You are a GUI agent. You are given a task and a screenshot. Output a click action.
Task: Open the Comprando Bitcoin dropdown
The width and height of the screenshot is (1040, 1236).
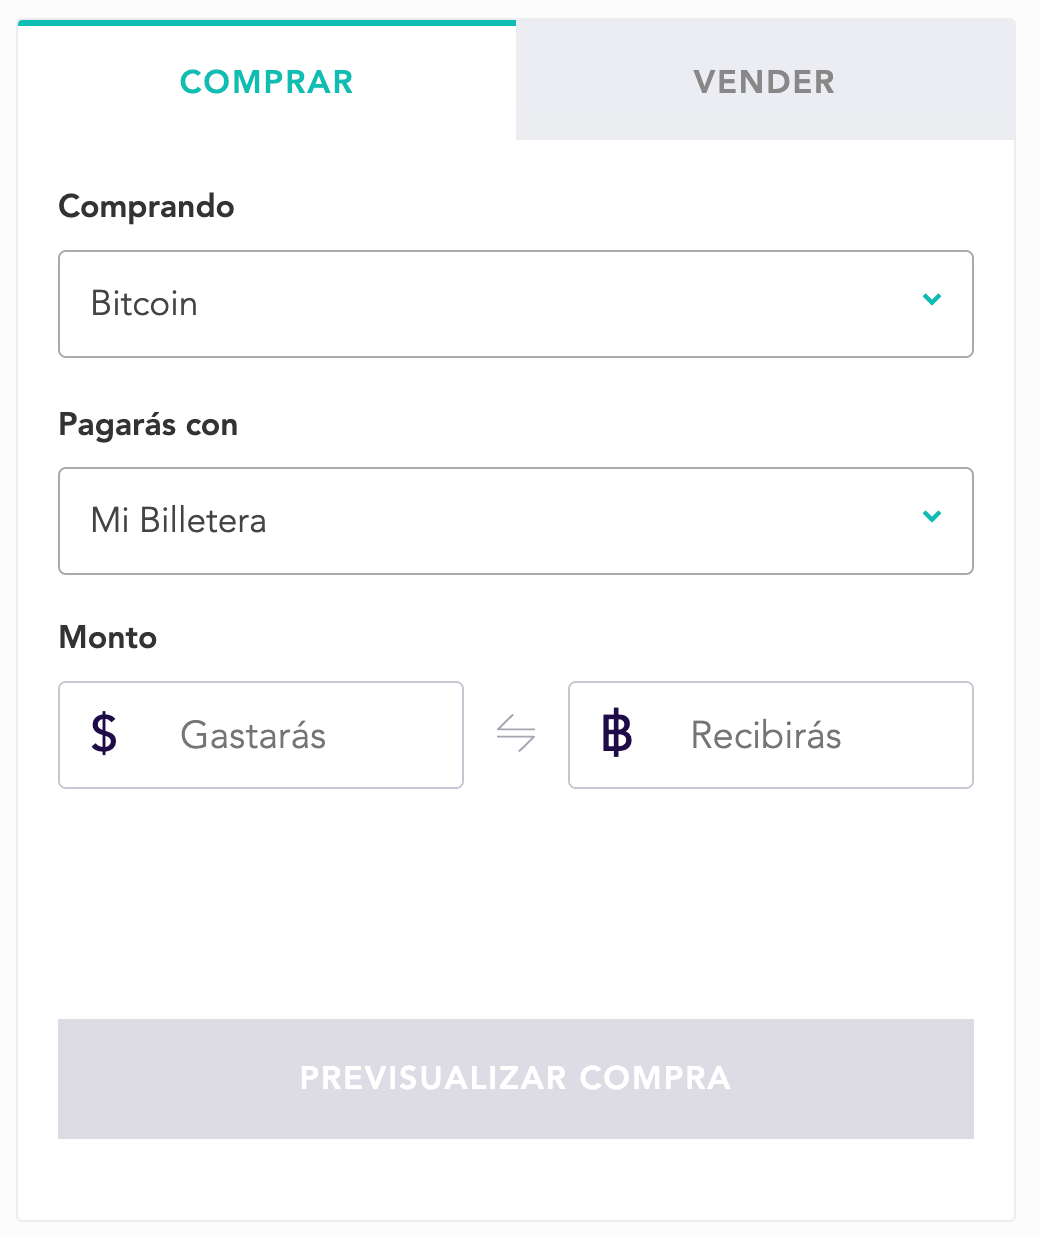point(516,304)
